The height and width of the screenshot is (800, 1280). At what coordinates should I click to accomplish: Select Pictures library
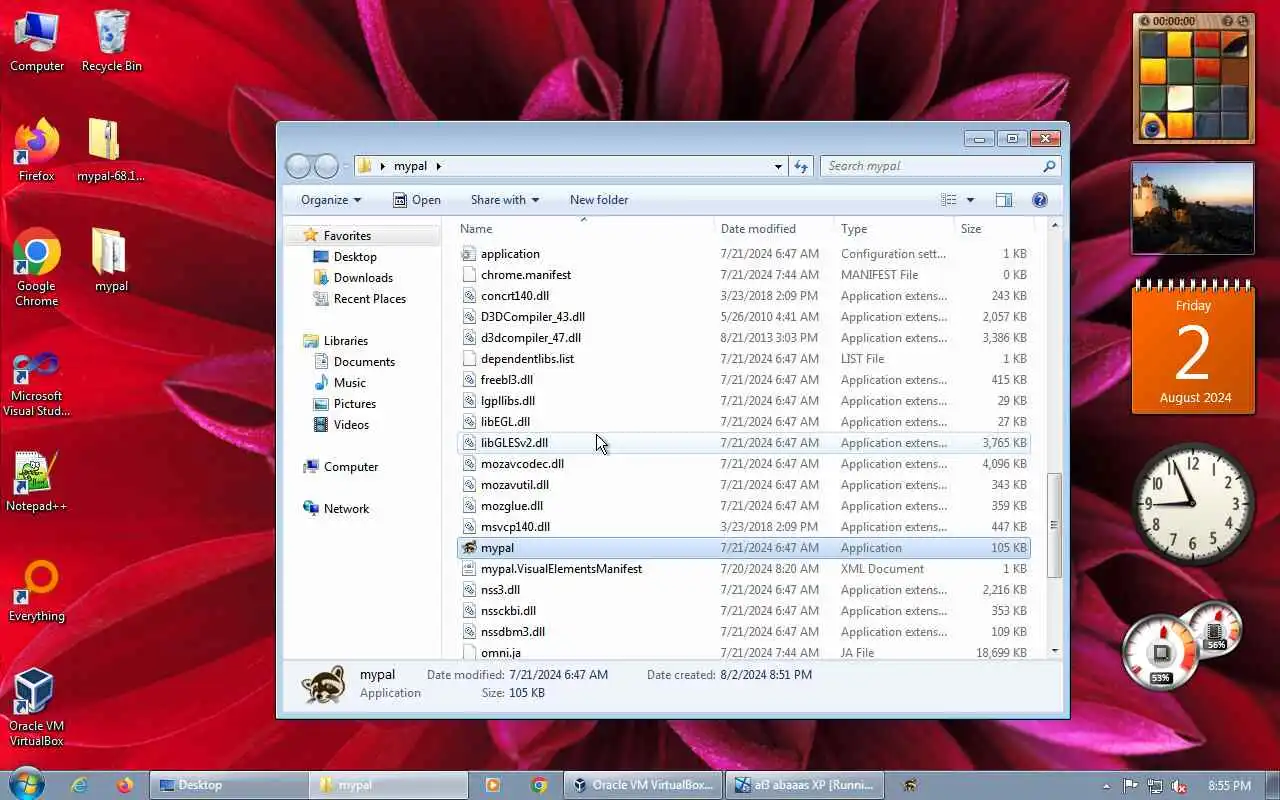click(x=354, y=404)
